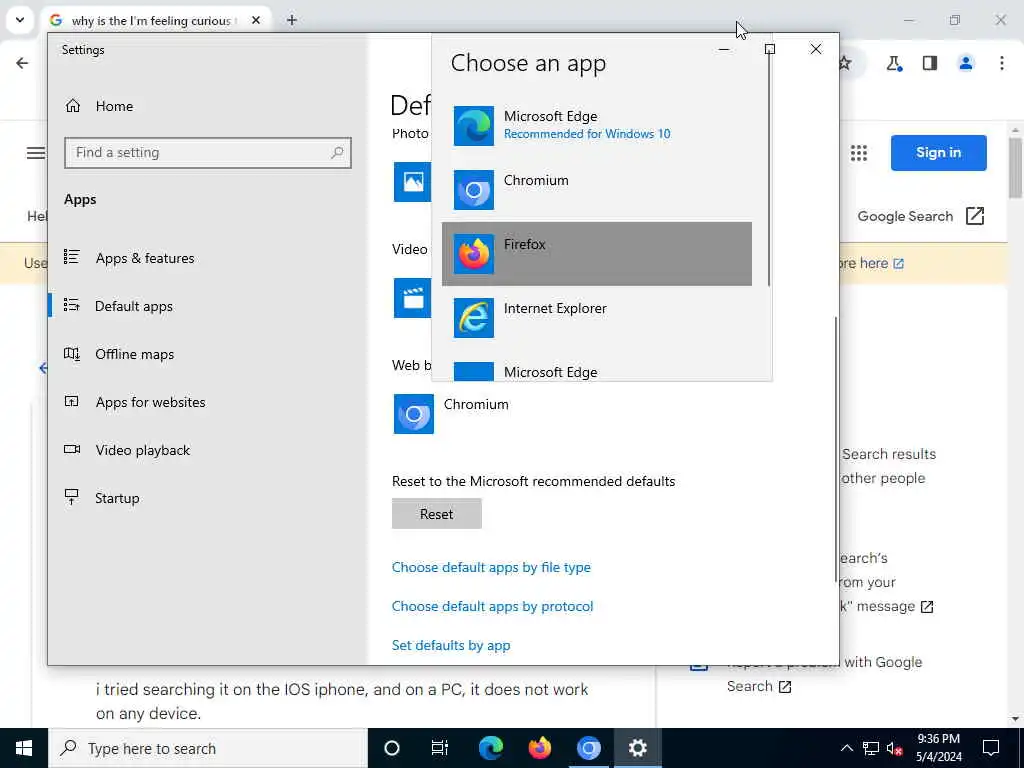This screenshot has width=1024, height=768.
Task: Click Sign in button in Chrome
Action: (938, 153)
